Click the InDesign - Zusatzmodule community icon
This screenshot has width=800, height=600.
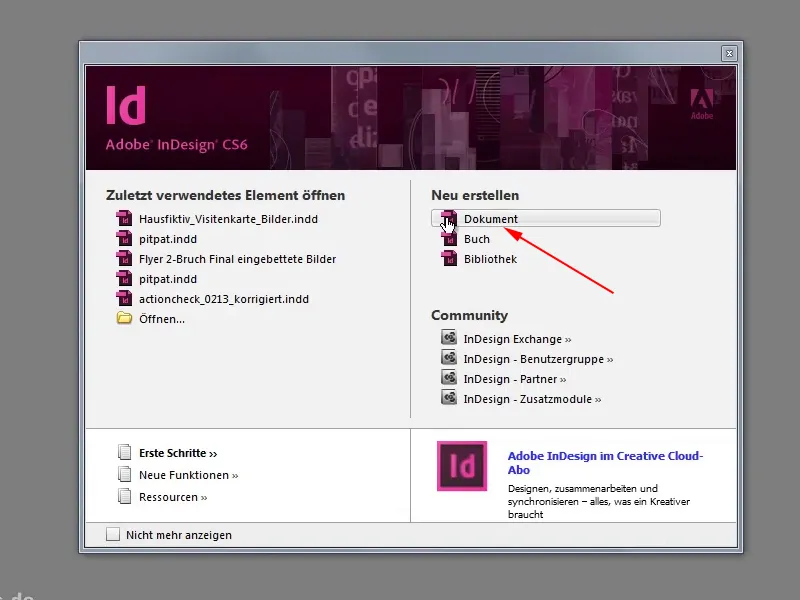[x=449, y=398]
